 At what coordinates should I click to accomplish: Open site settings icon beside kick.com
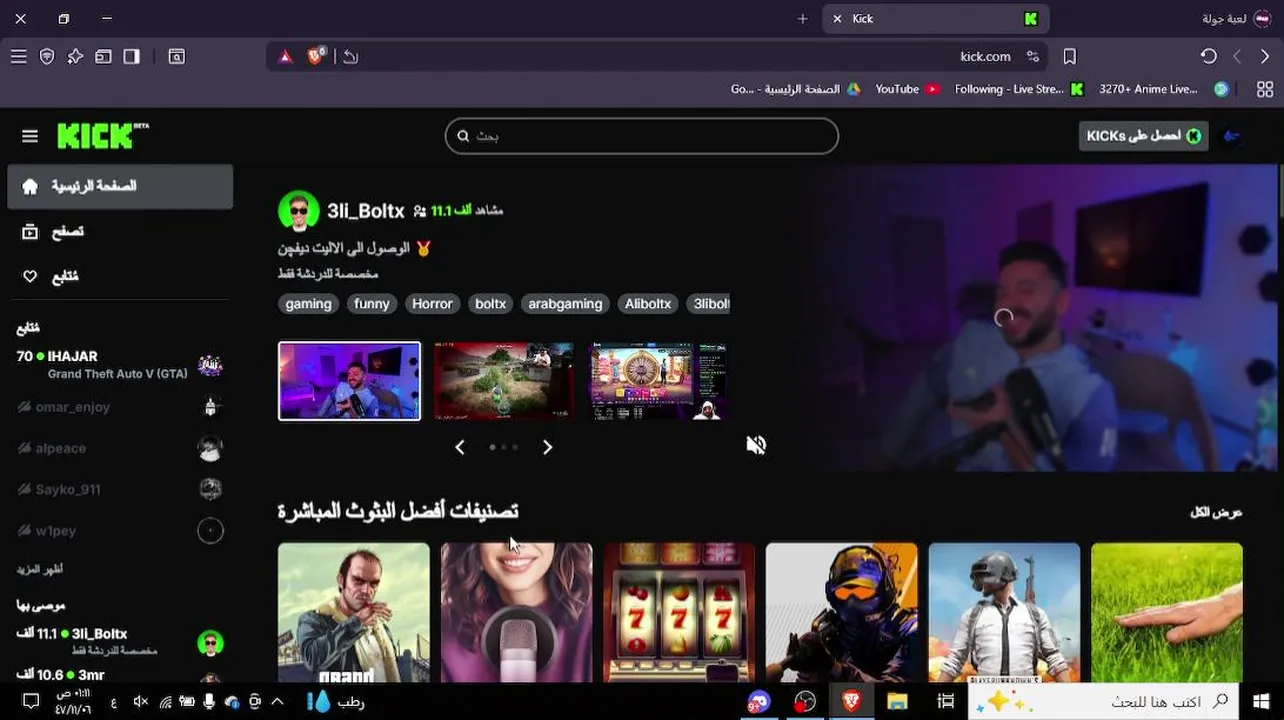click(1033, 57)
